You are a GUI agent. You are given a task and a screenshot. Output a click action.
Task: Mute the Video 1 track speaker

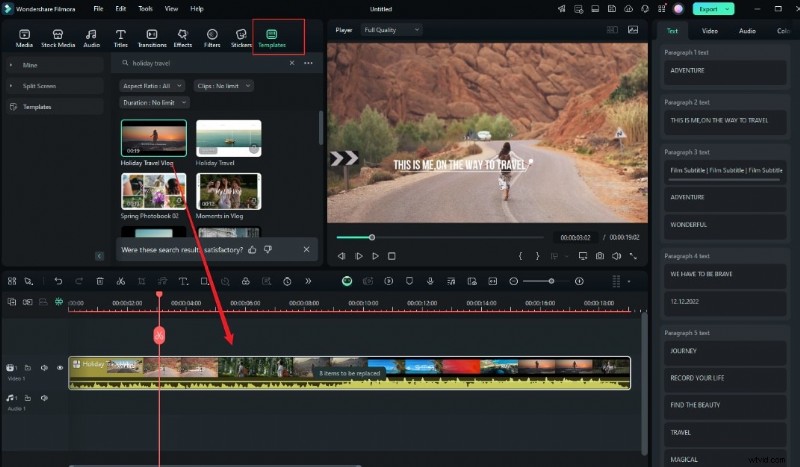pyautogui.click(x=45, y=368)
